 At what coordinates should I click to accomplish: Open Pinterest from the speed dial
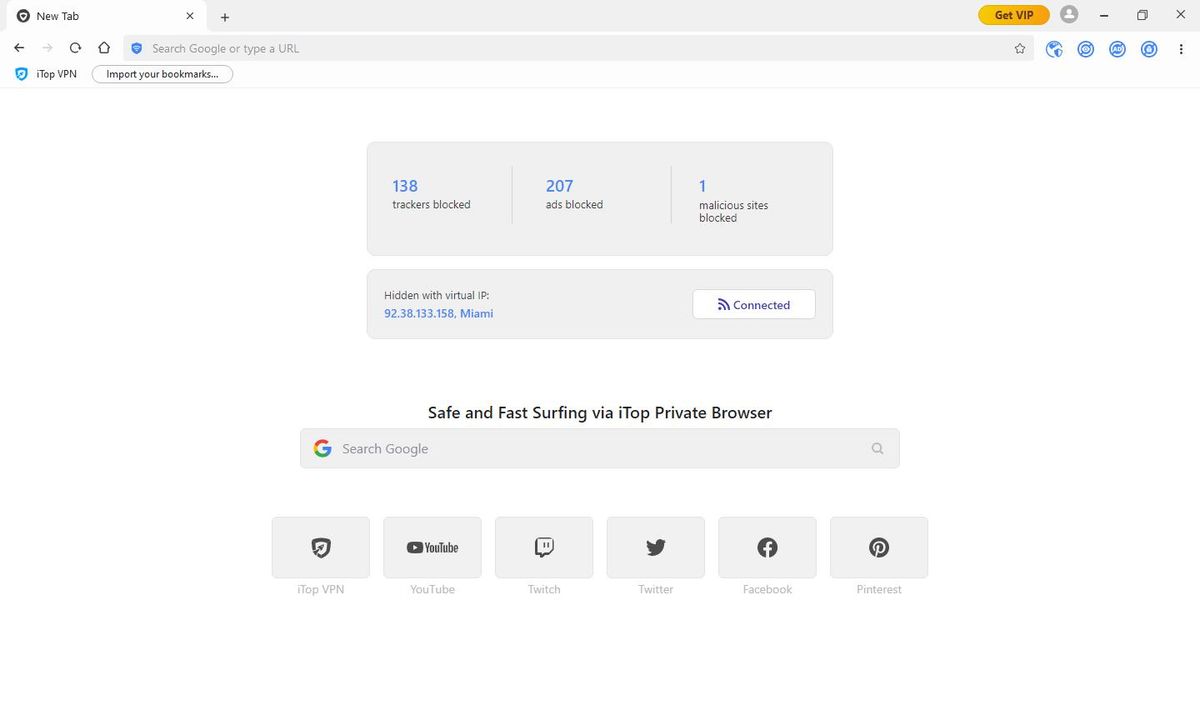point(878,547)
